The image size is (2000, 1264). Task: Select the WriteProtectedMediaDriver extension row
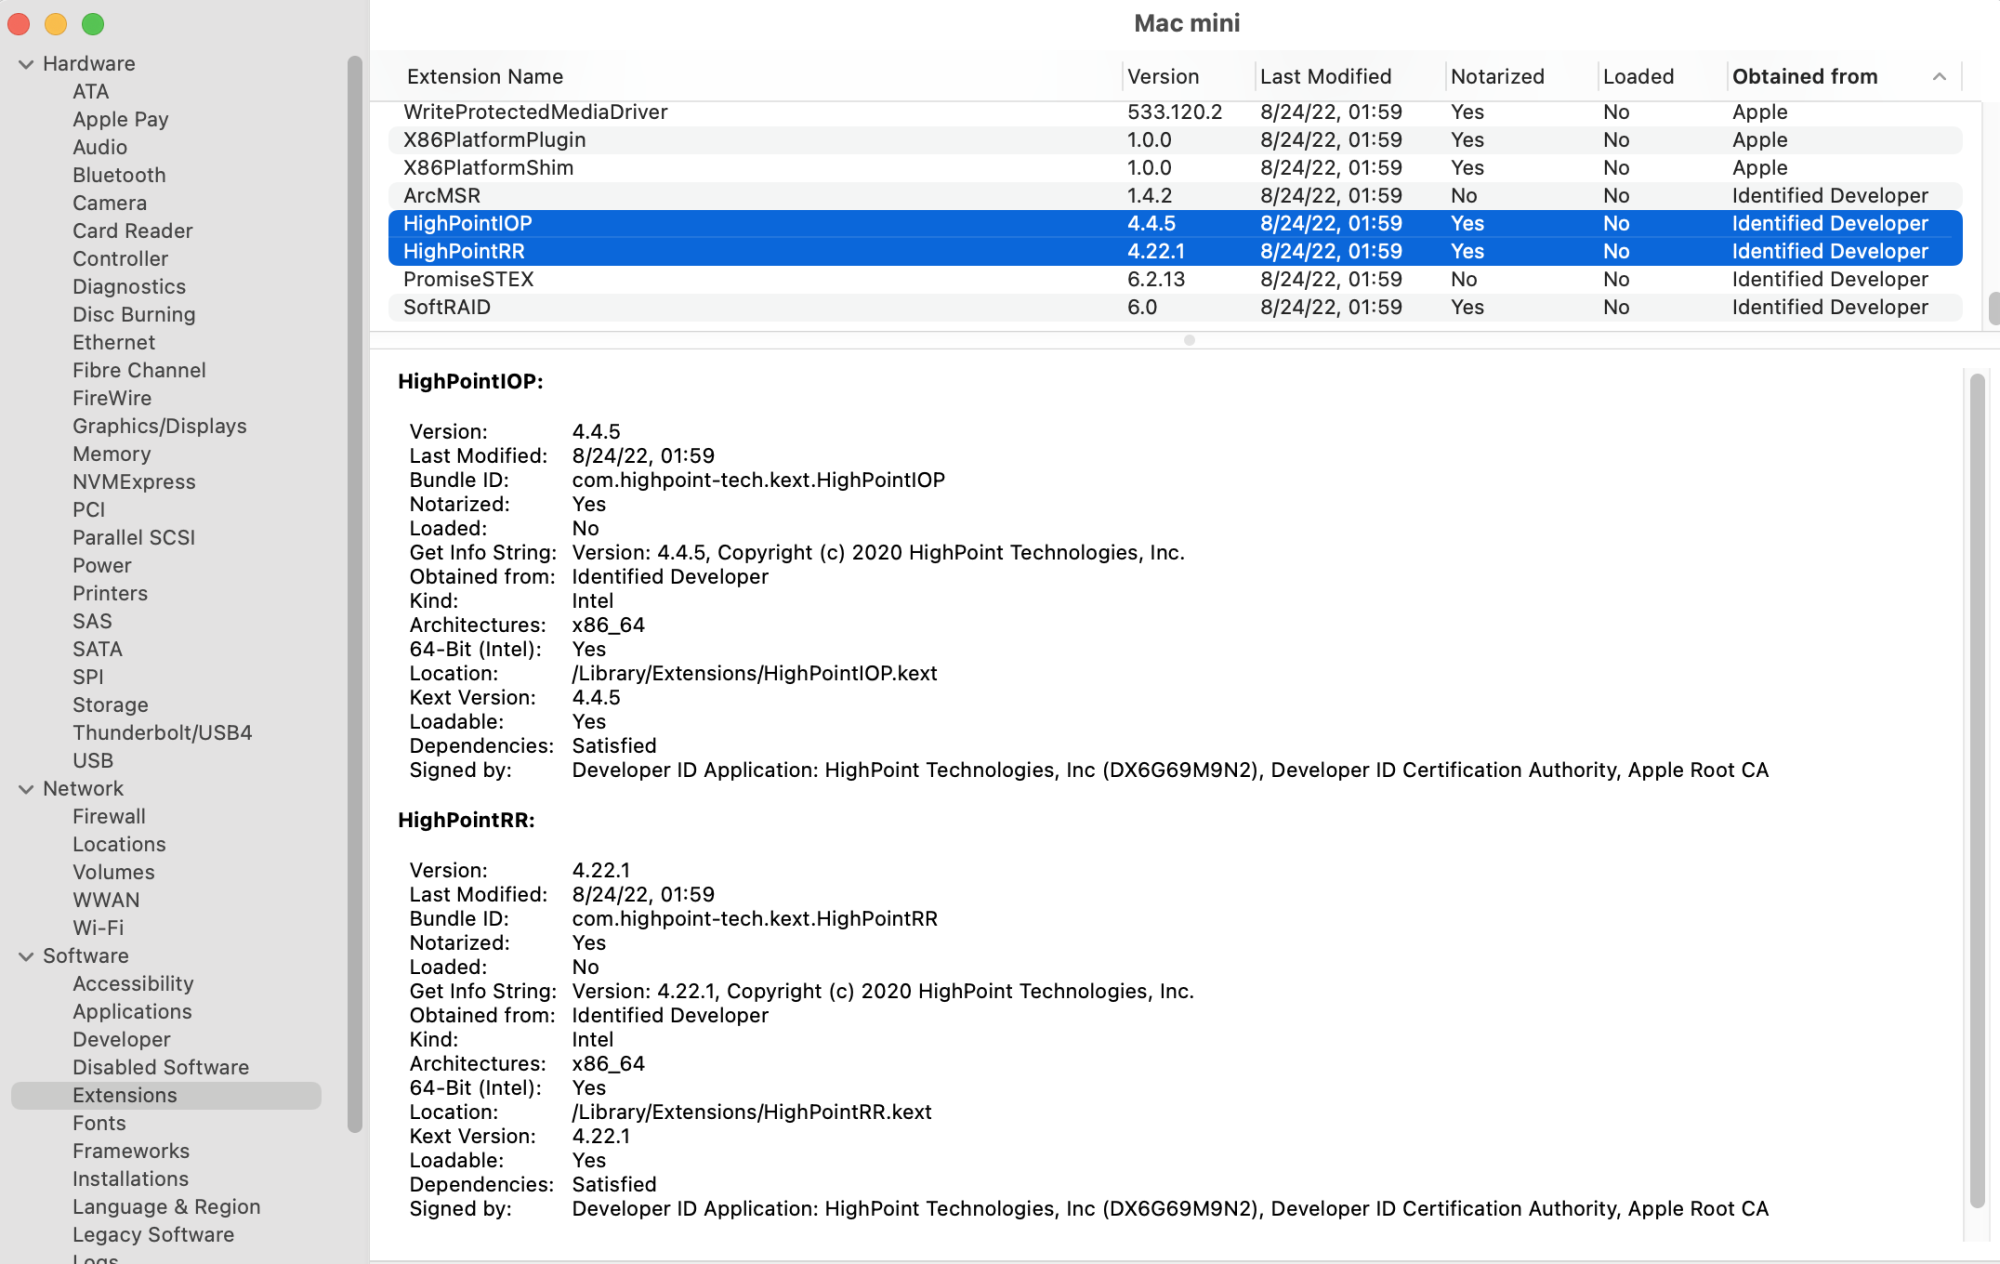point(1175,112)
